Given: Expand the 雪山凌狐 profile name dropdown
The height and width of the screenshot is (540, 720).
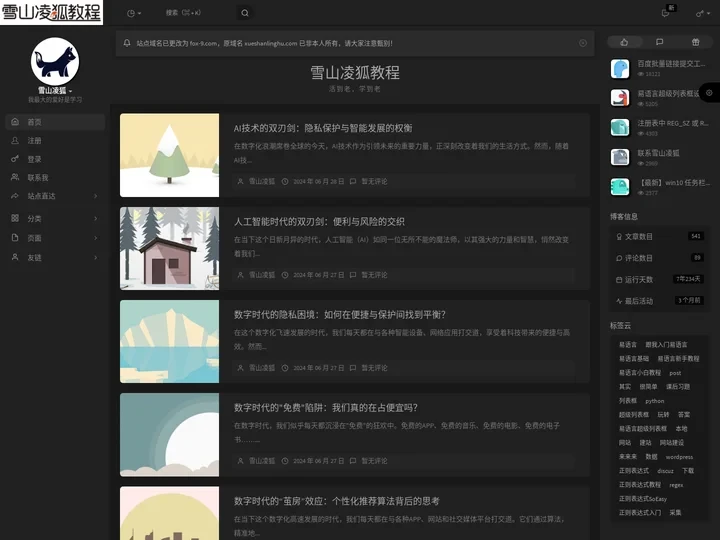Looking at the screenshot, I should (55, 90).
